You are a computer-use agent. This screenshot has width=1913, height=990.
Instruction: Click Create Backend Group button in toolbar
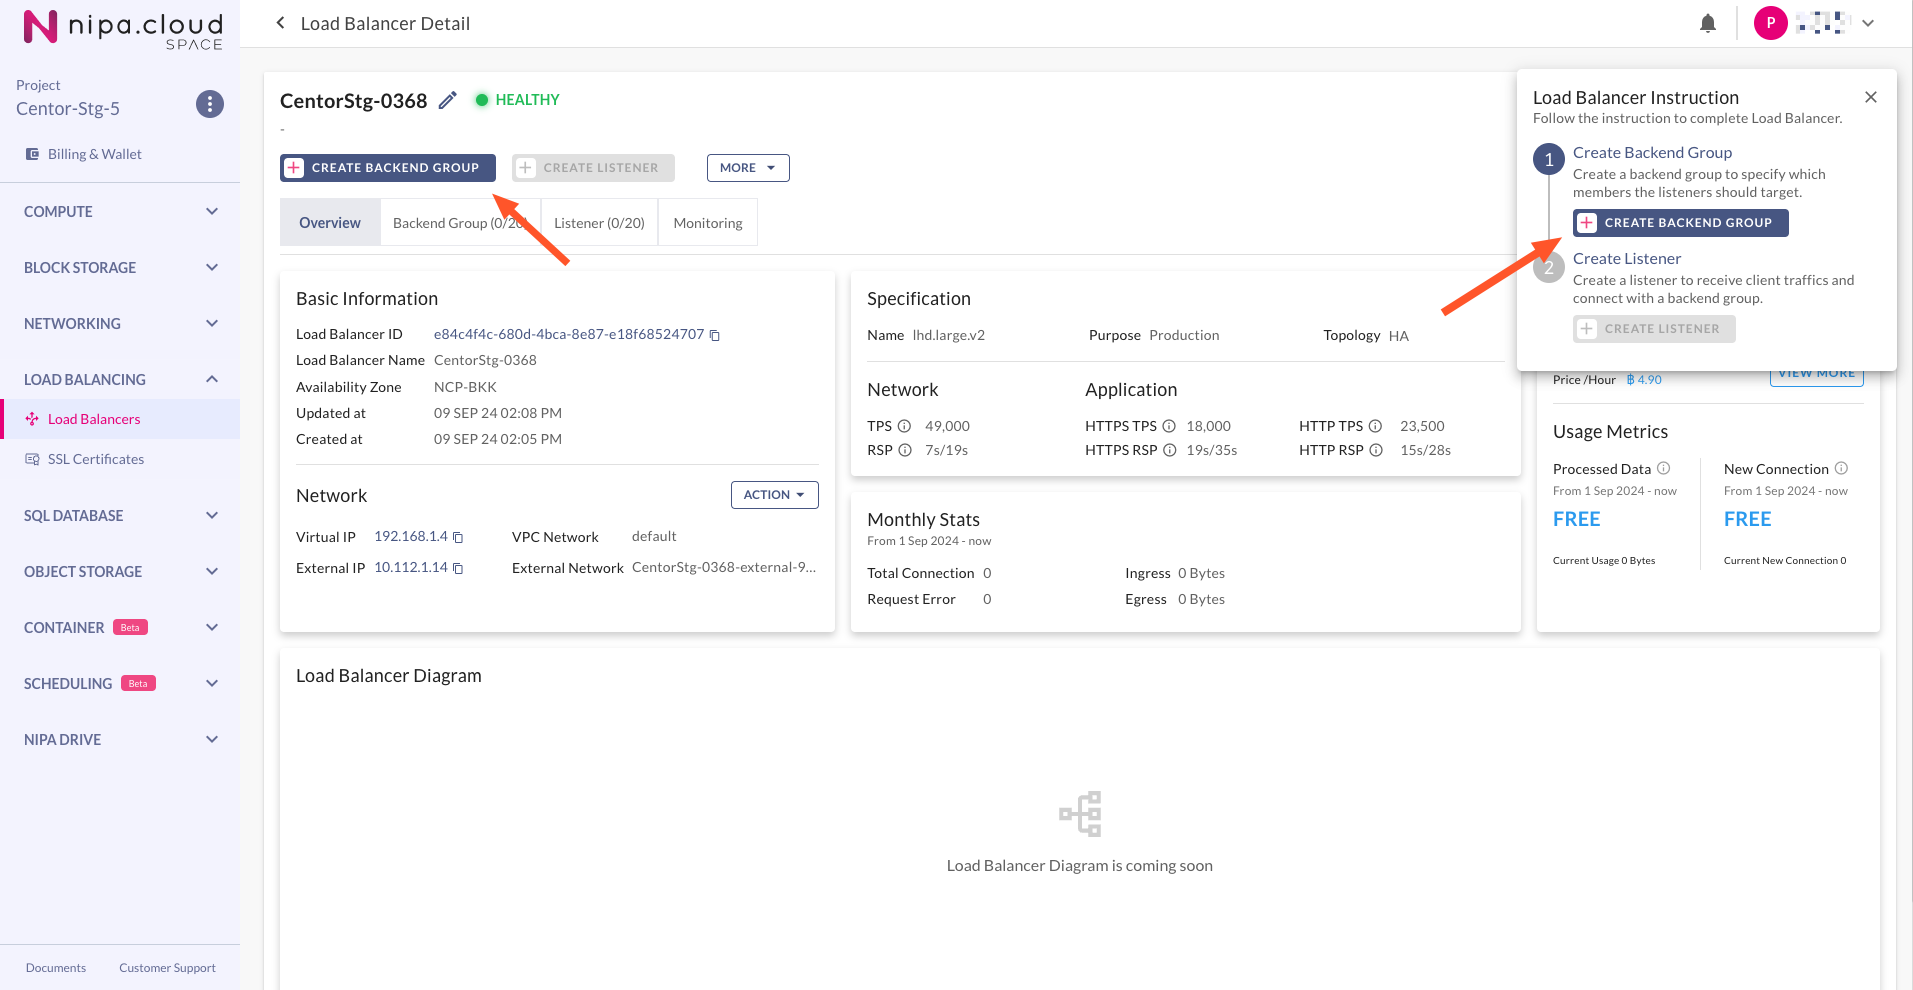(x=387, y=168)
